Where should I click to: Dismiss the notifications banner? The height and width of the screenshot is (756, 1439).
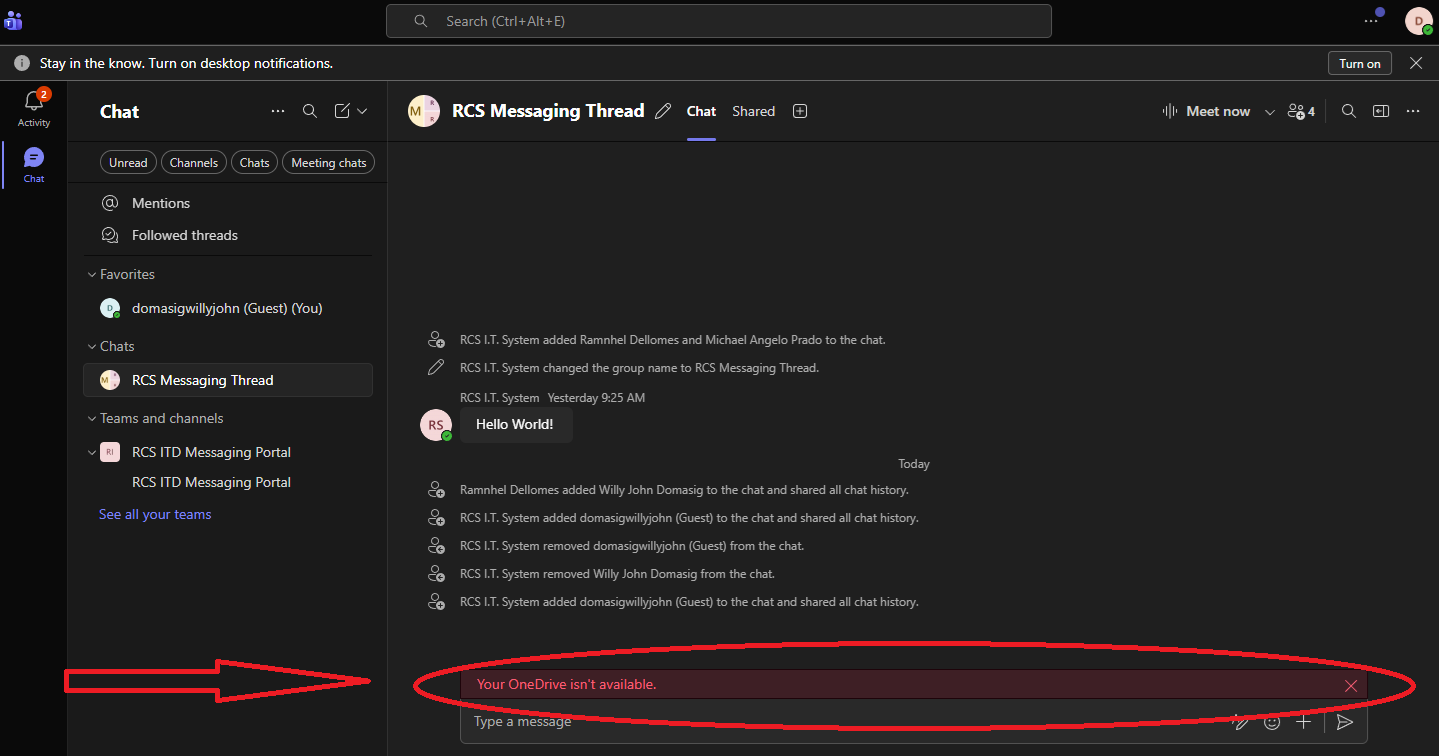[1415, 63]
